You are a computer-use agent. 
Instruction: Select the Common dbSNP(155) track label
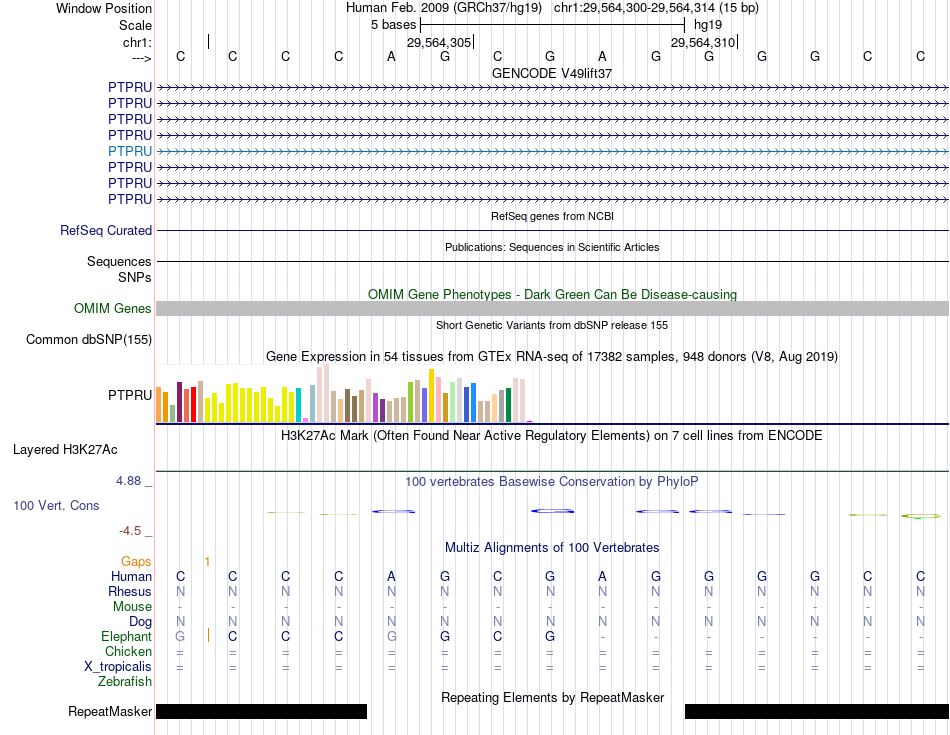89,339
